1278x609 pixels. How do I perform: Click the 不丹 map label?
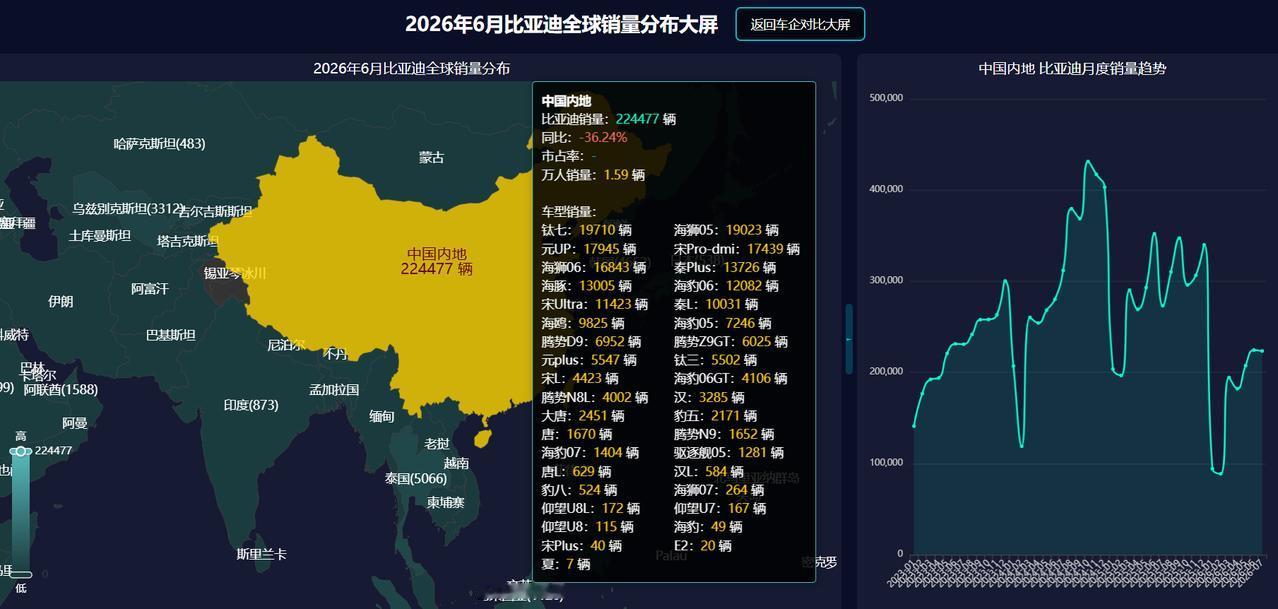click(336, 354)
